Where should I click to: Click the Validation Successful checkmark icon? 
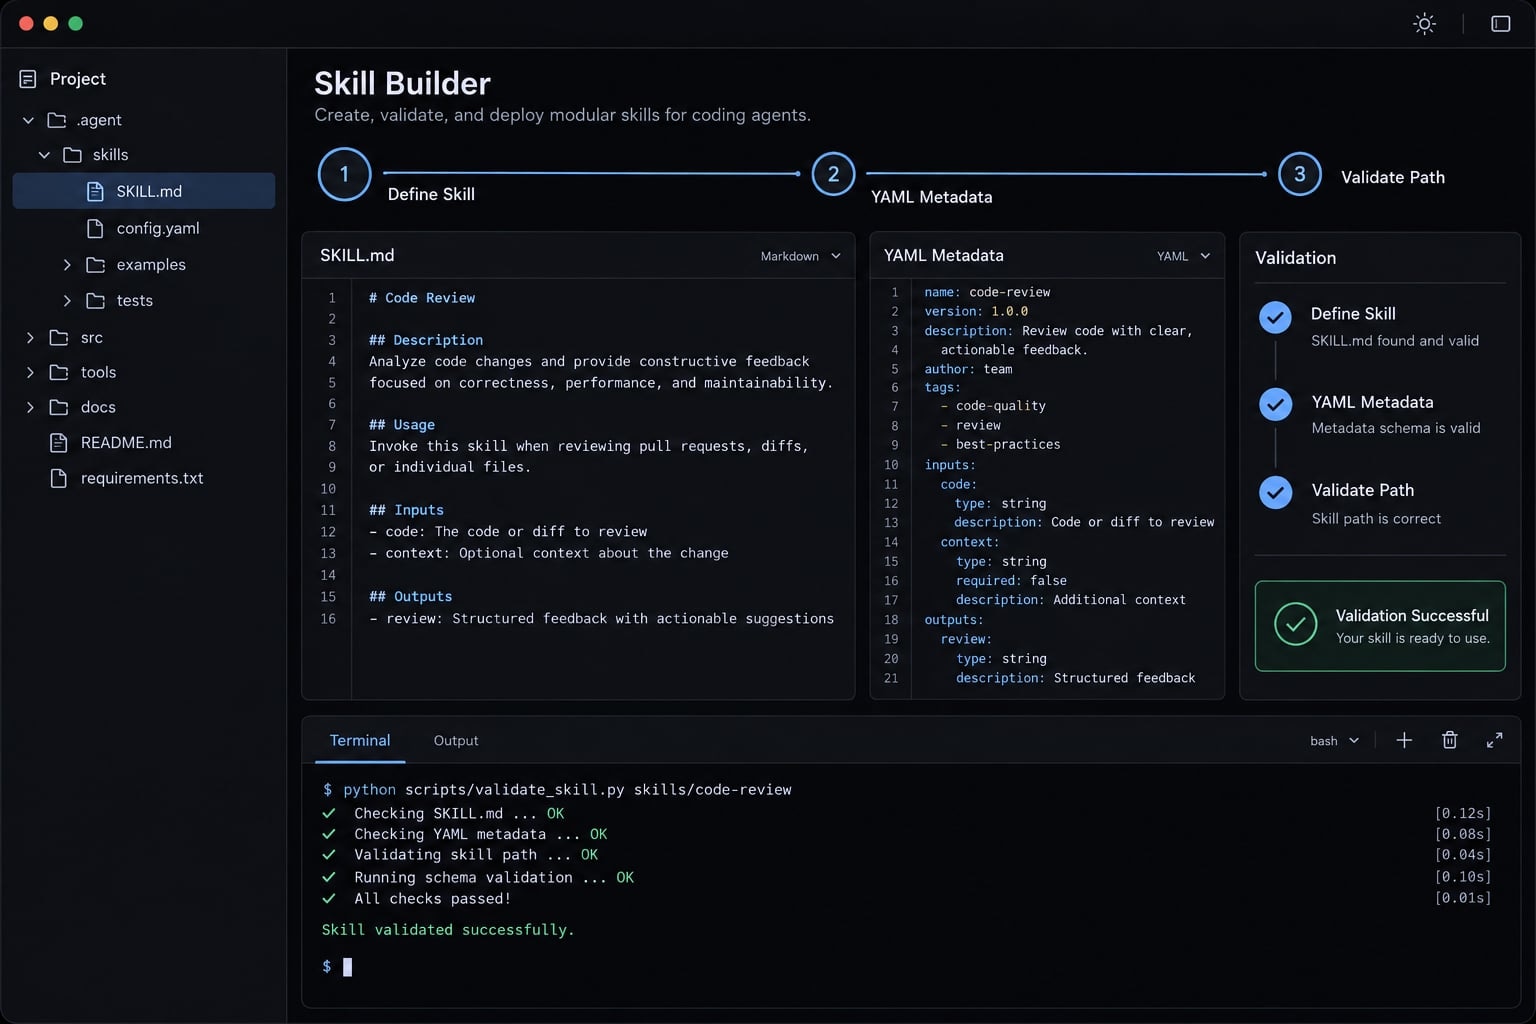tap(1296, 625)
